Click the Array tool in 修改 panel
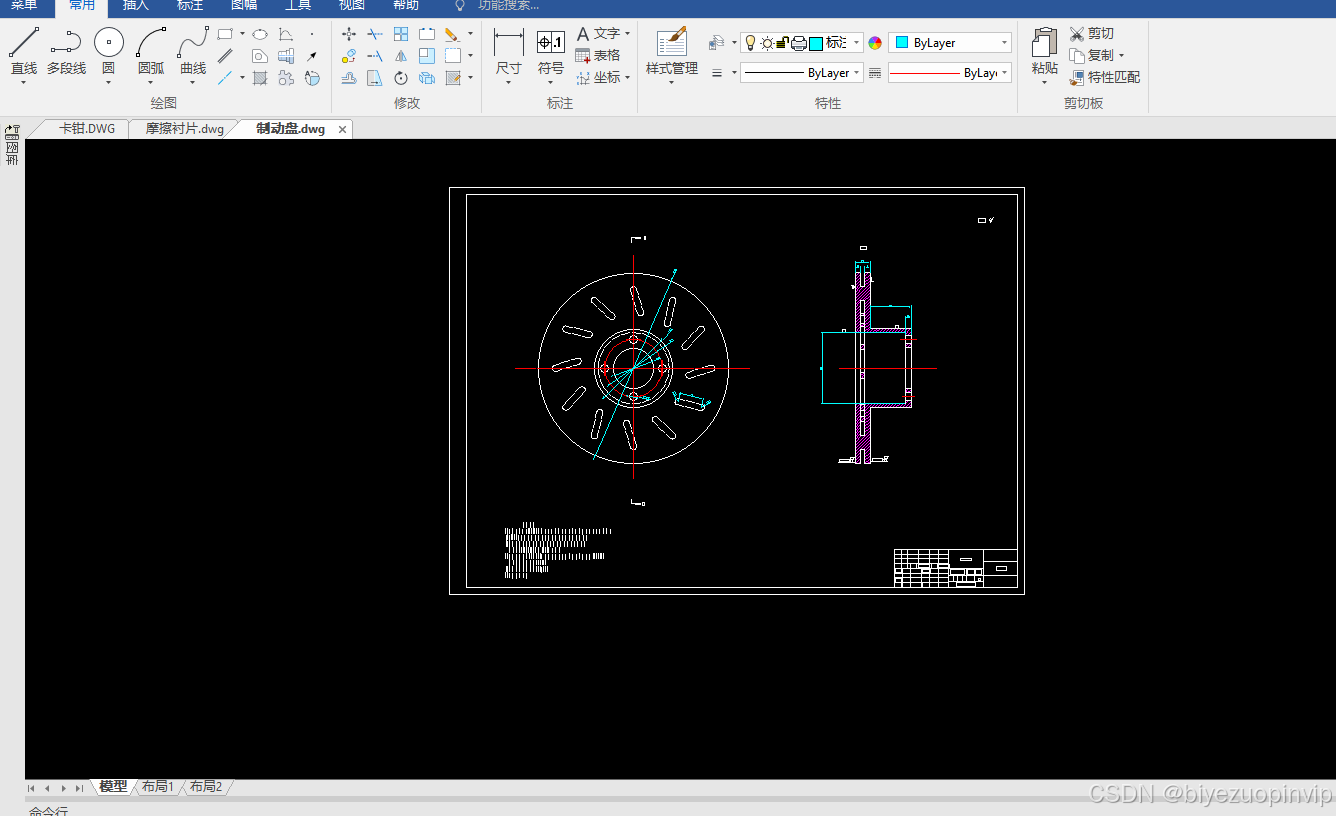The image size is (1336, 816). 401,34
